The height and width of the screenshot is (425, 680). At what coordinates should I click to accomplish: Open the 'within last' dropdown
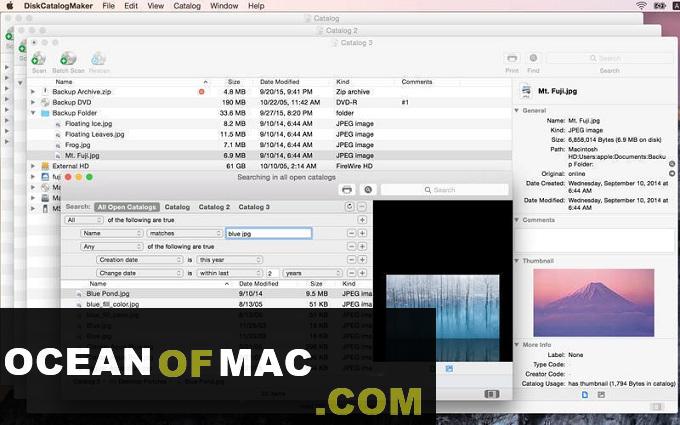pos(230,273)
